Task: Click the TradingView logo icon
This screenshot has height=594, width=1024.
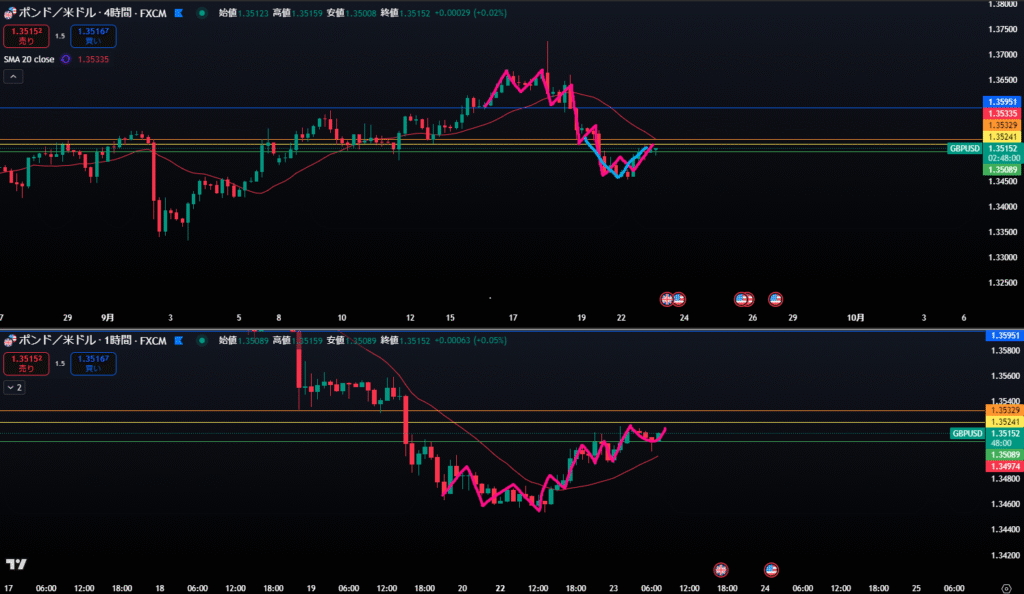Action: (16, 565)
